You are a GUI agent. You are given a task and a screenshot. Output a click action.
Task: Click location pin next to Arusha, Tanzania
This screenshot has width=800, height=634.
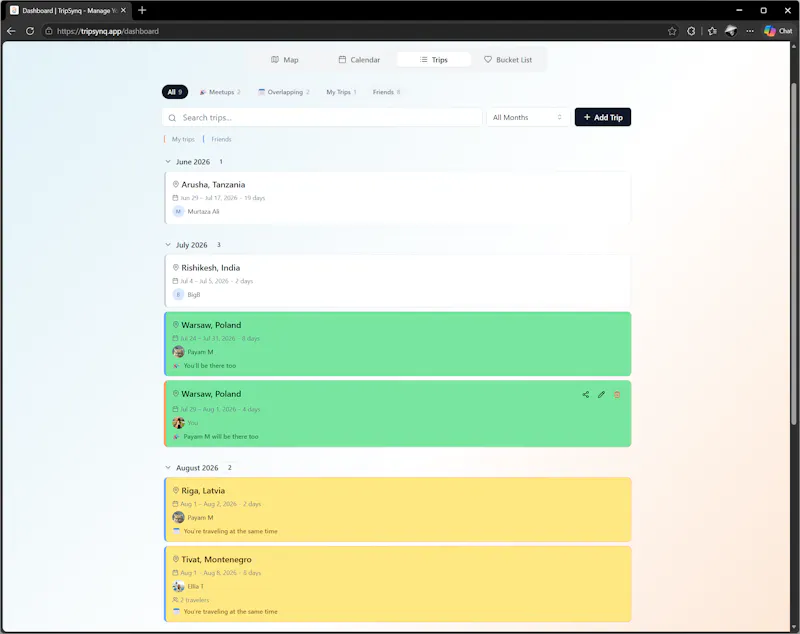click(x=176, y=184)
